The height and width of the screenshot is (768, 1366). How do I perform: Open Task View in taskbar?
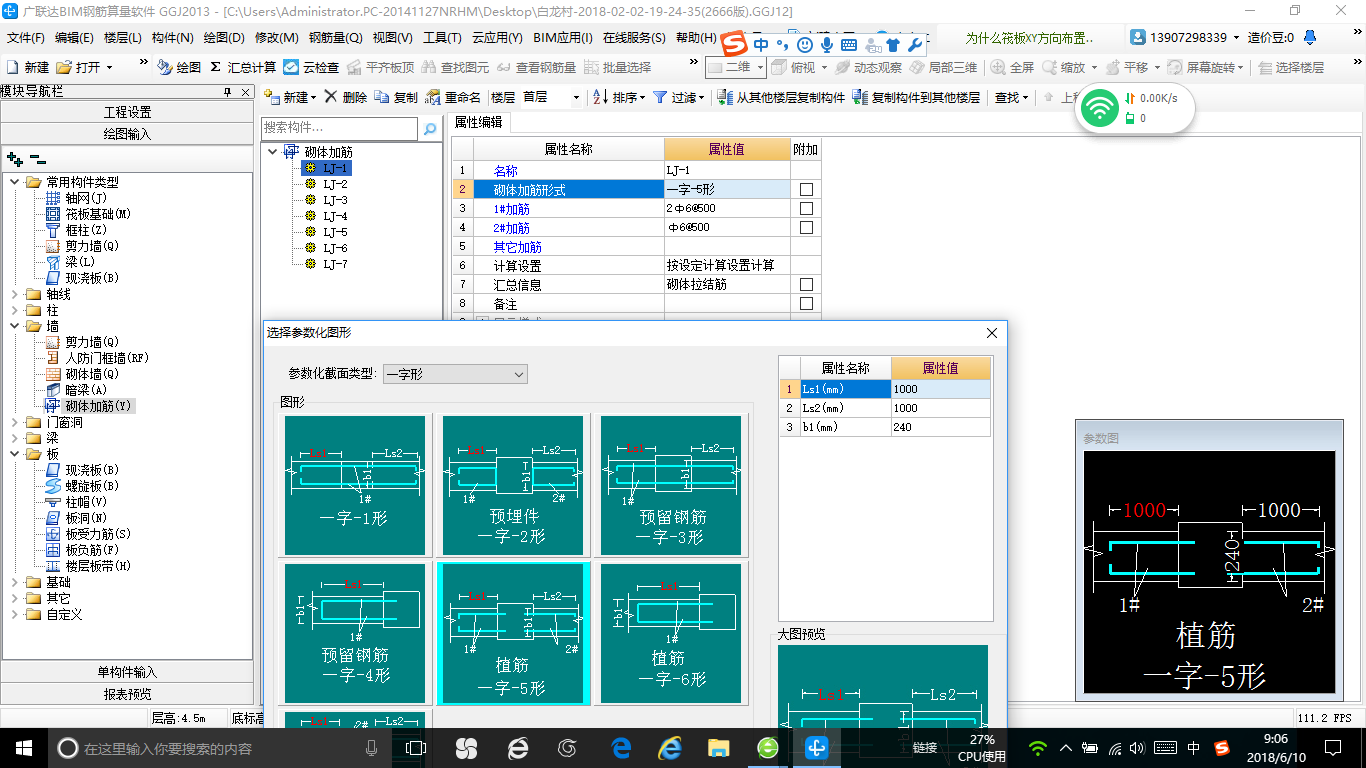tap(416, 747)
